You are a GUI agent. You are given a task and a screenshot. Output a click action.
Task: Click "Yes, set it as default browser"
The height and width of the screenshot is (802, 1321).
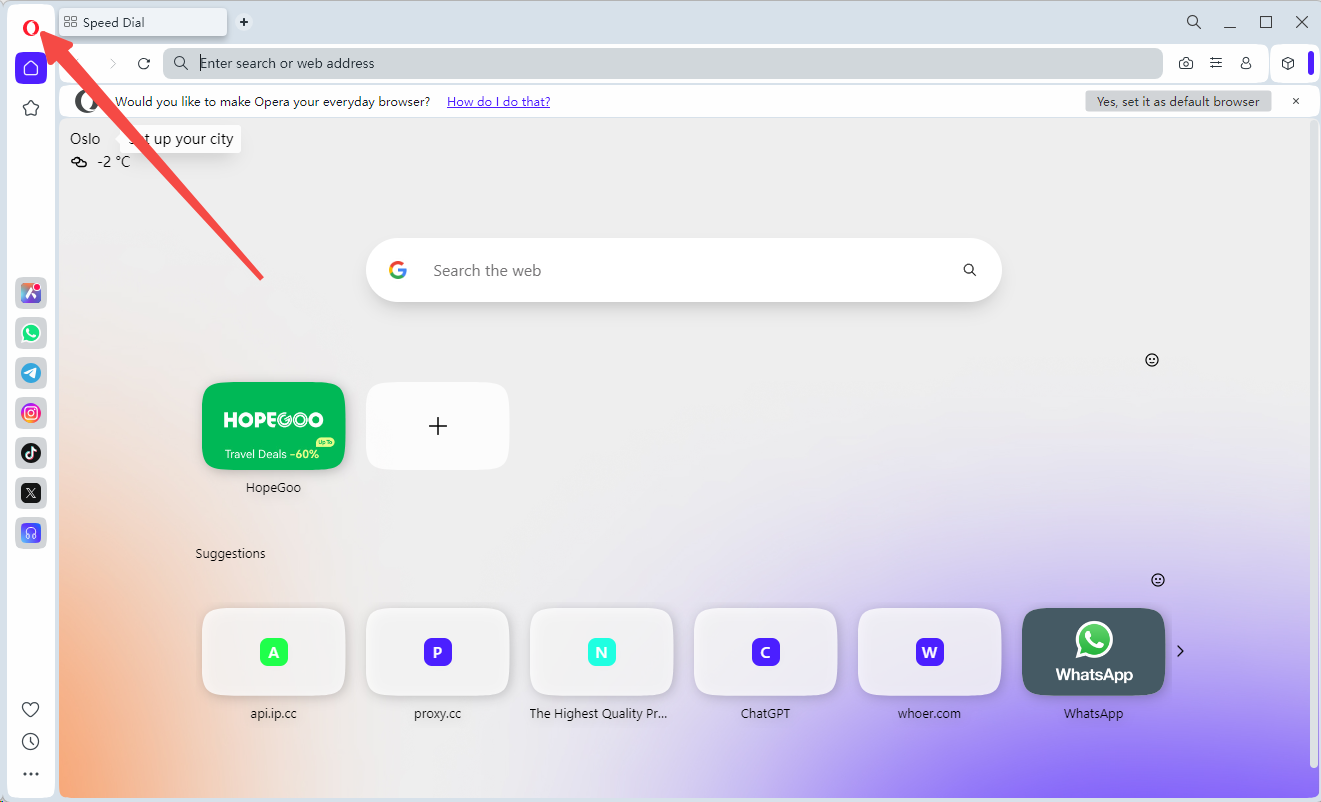point(1178,102)
